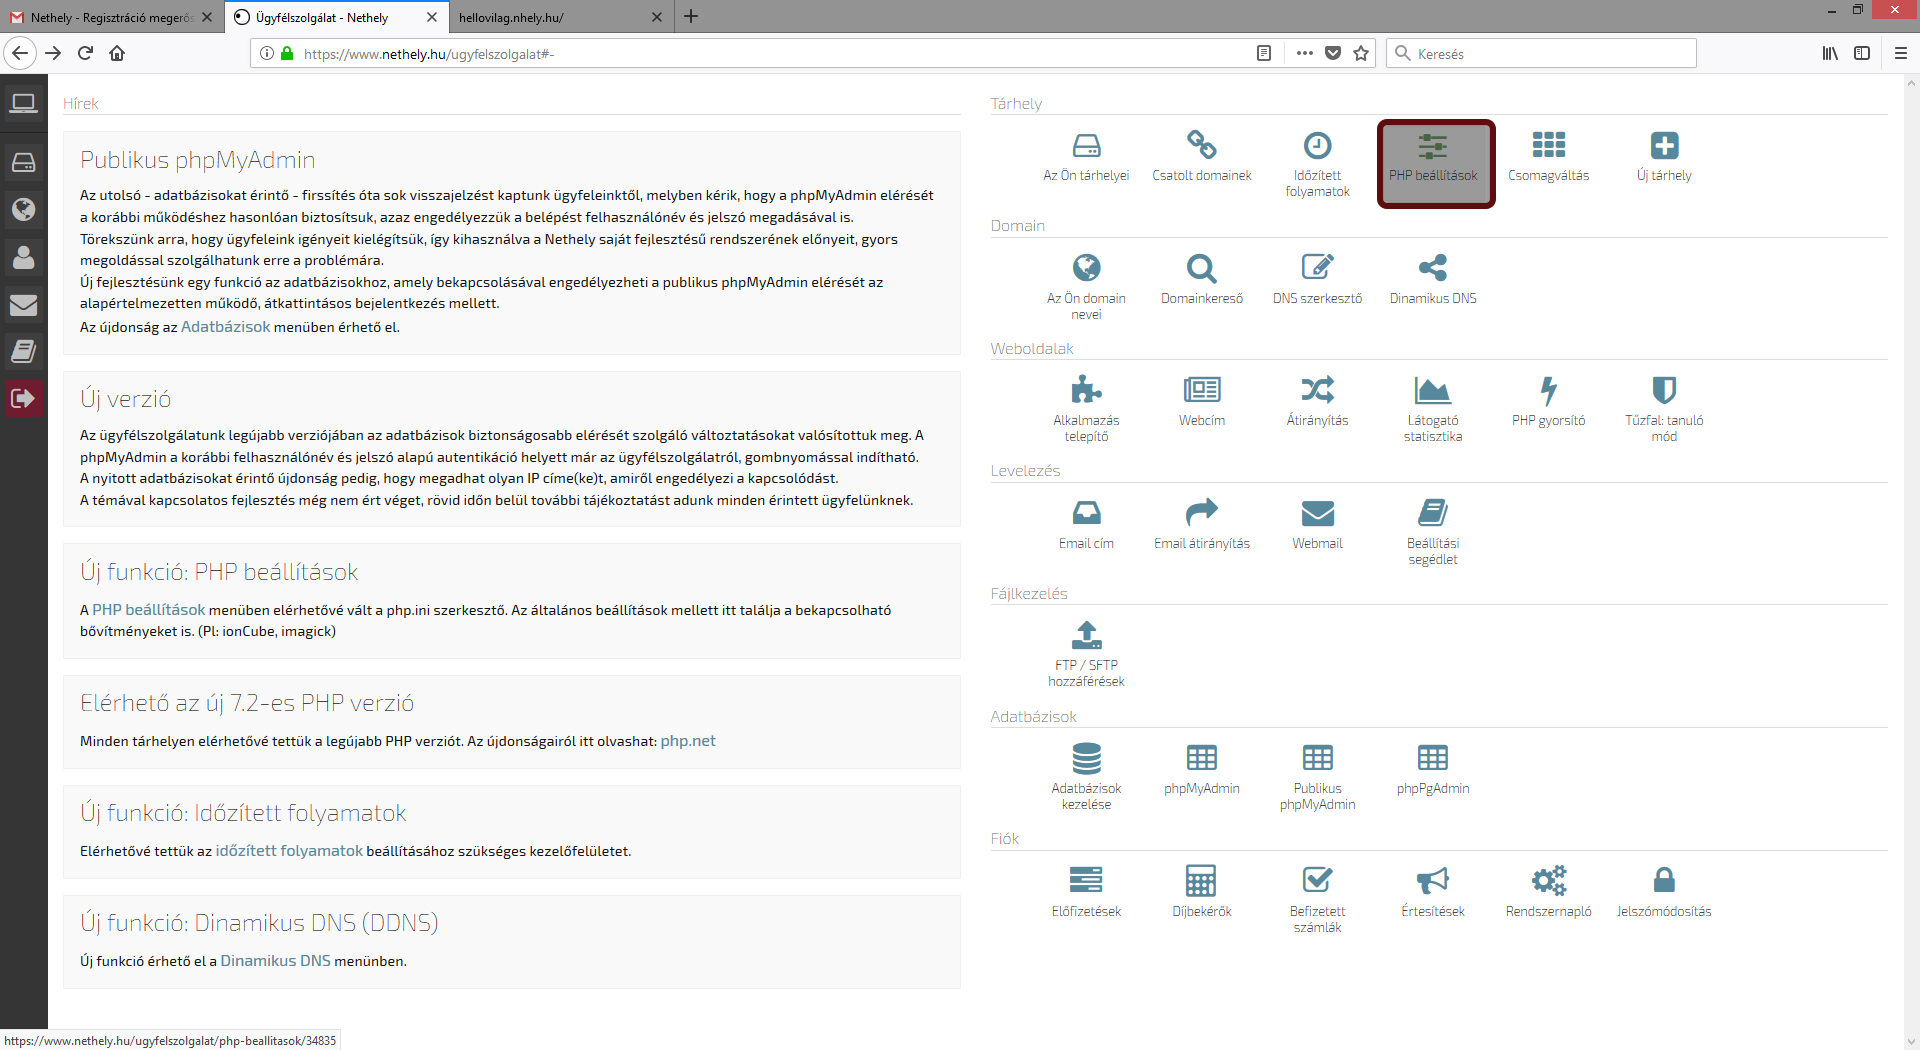Click the Jelszómódosítás lock icon
Screen dimensions: 1920x1050
tap(1663, 881)
